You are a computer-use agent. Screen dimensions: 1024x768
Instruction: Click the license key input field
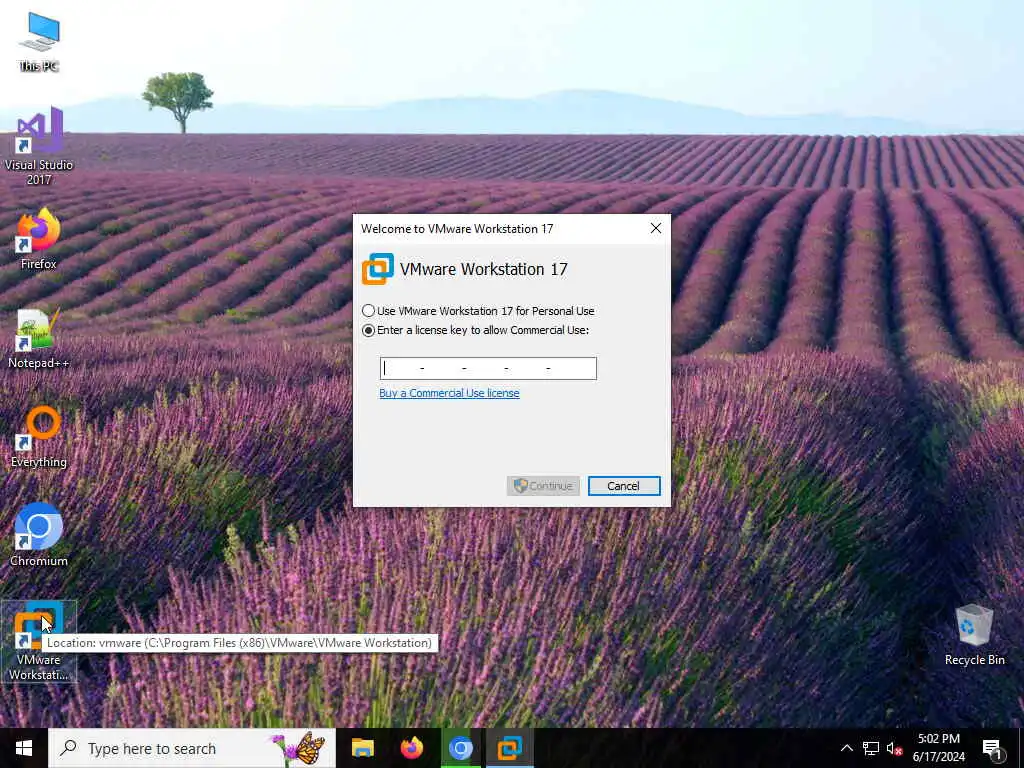pos(488,368)
